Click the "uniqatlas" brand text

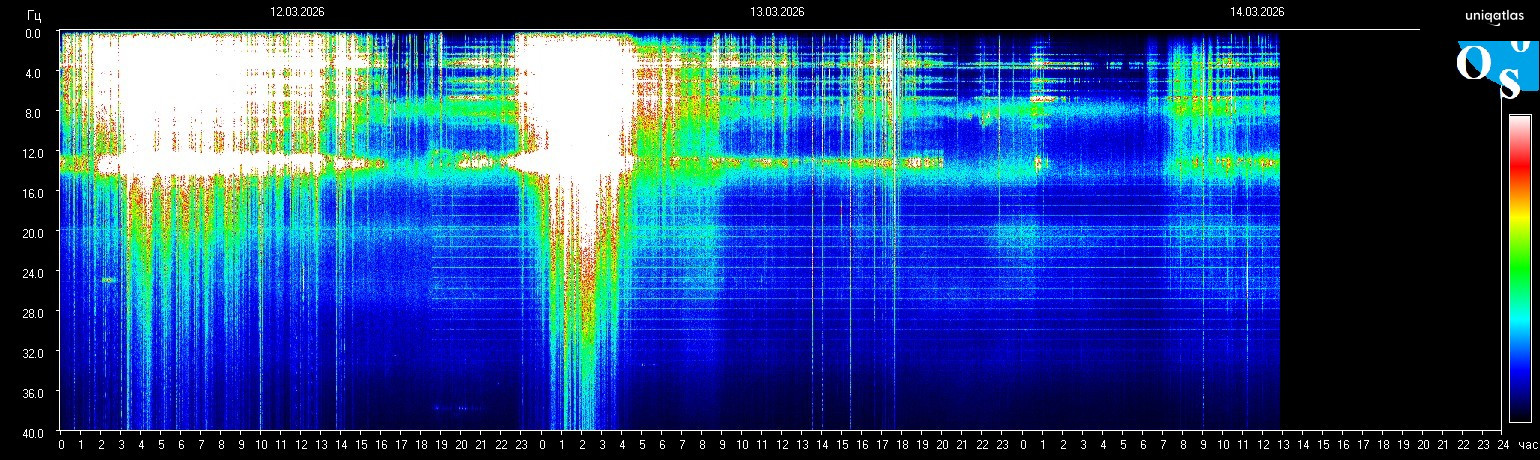(1494, 15)
